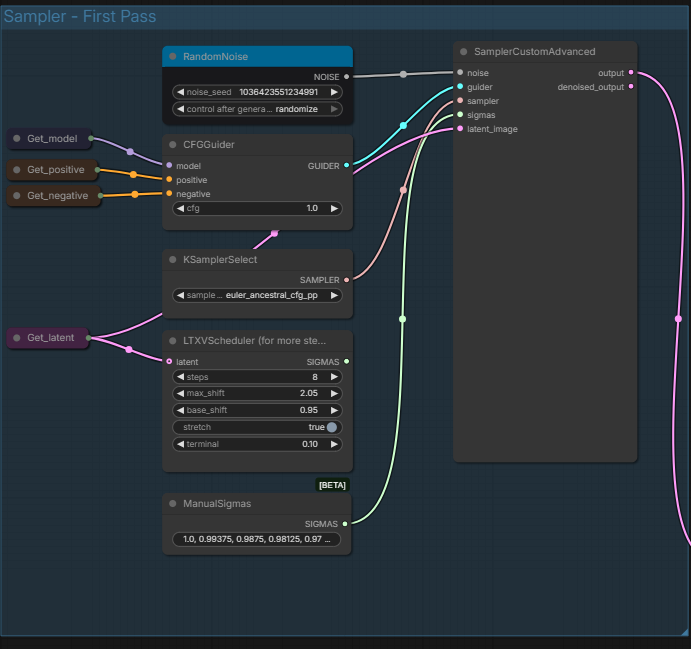Viewport: 691px width, 649px height.
Task: Collapse the CFGGuider node via its header dot
Action: (173, 145)
